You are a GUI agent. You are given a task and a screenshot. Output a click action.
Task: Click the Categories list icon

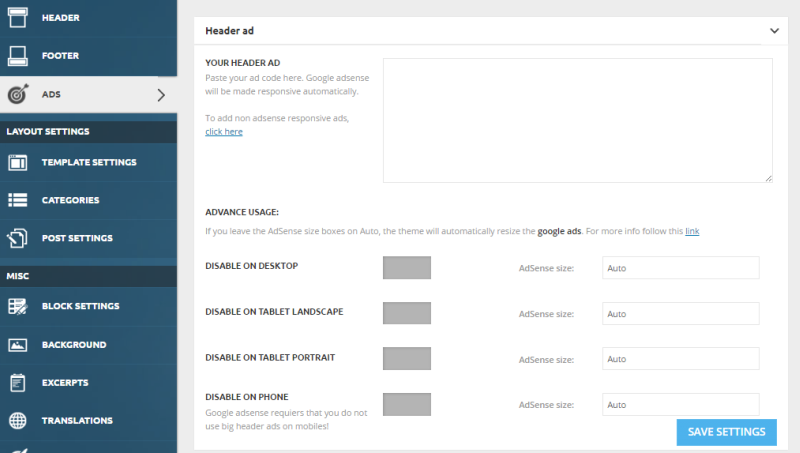17,200
